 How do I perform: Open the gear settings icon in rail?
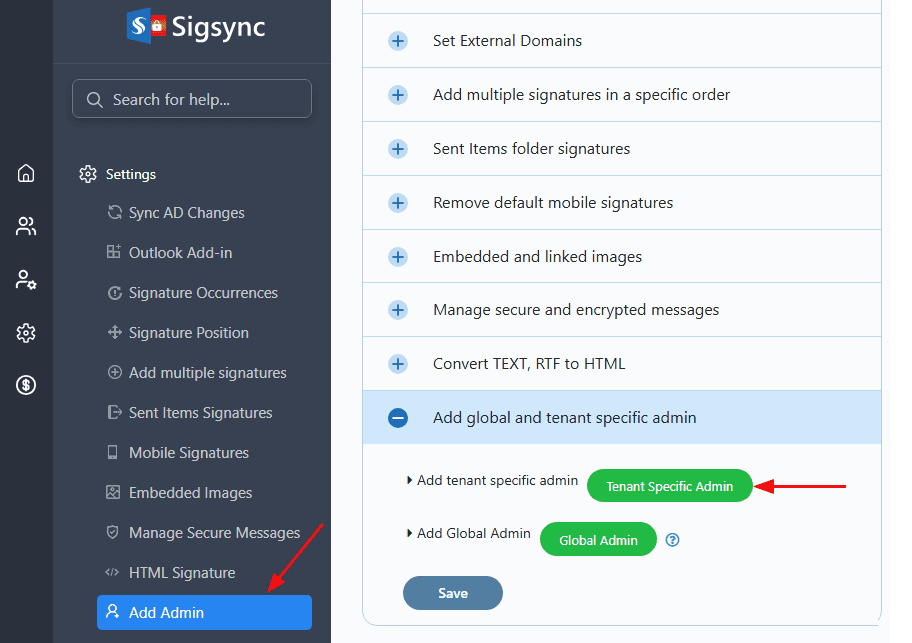click(26, 333)
